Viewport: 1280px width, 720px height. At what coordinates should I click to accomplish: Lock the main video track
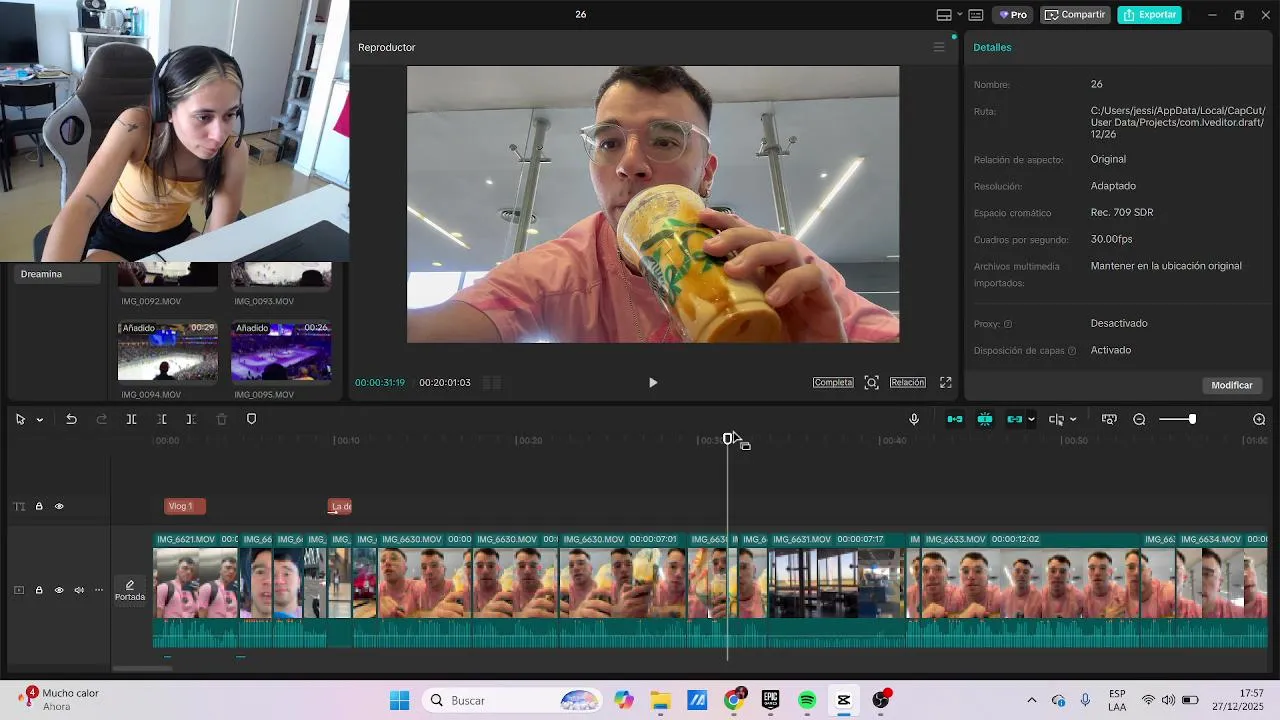(x=39, y=590)
